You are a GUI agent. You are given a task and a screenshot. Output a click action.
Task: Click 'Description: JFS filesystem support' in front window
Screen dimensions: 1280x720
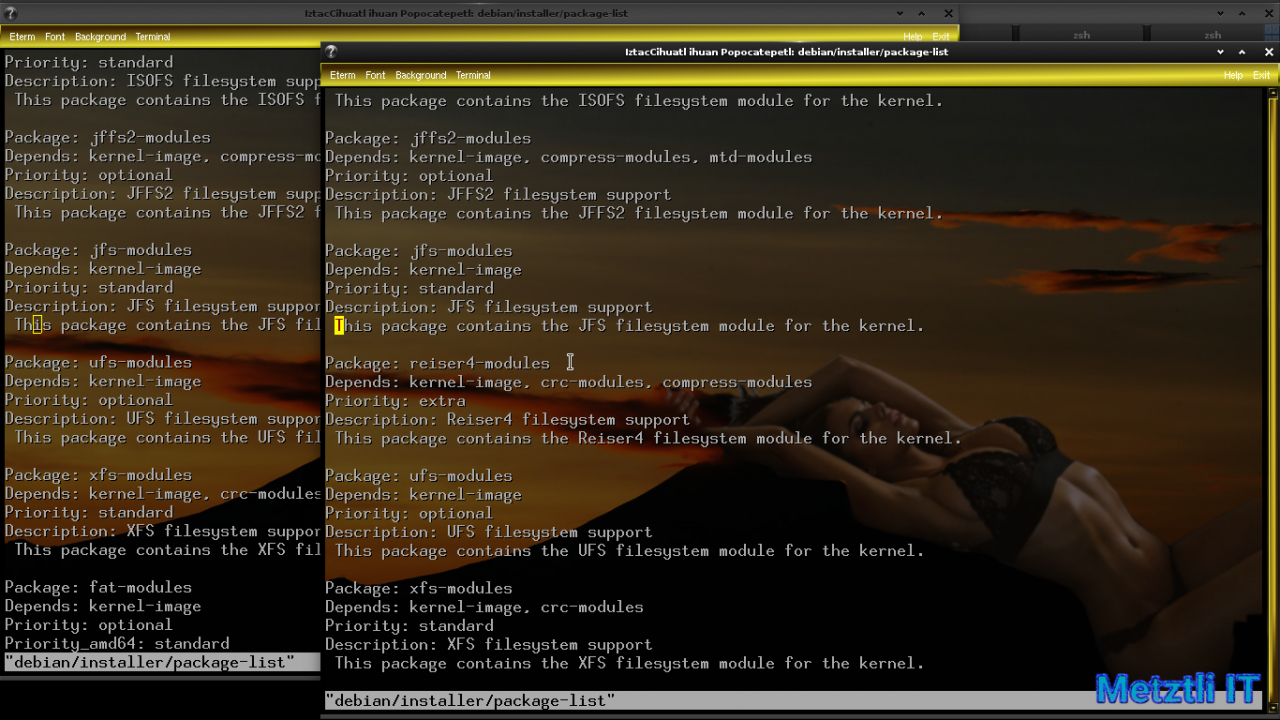pyautogui.click(x=488, y=307)
